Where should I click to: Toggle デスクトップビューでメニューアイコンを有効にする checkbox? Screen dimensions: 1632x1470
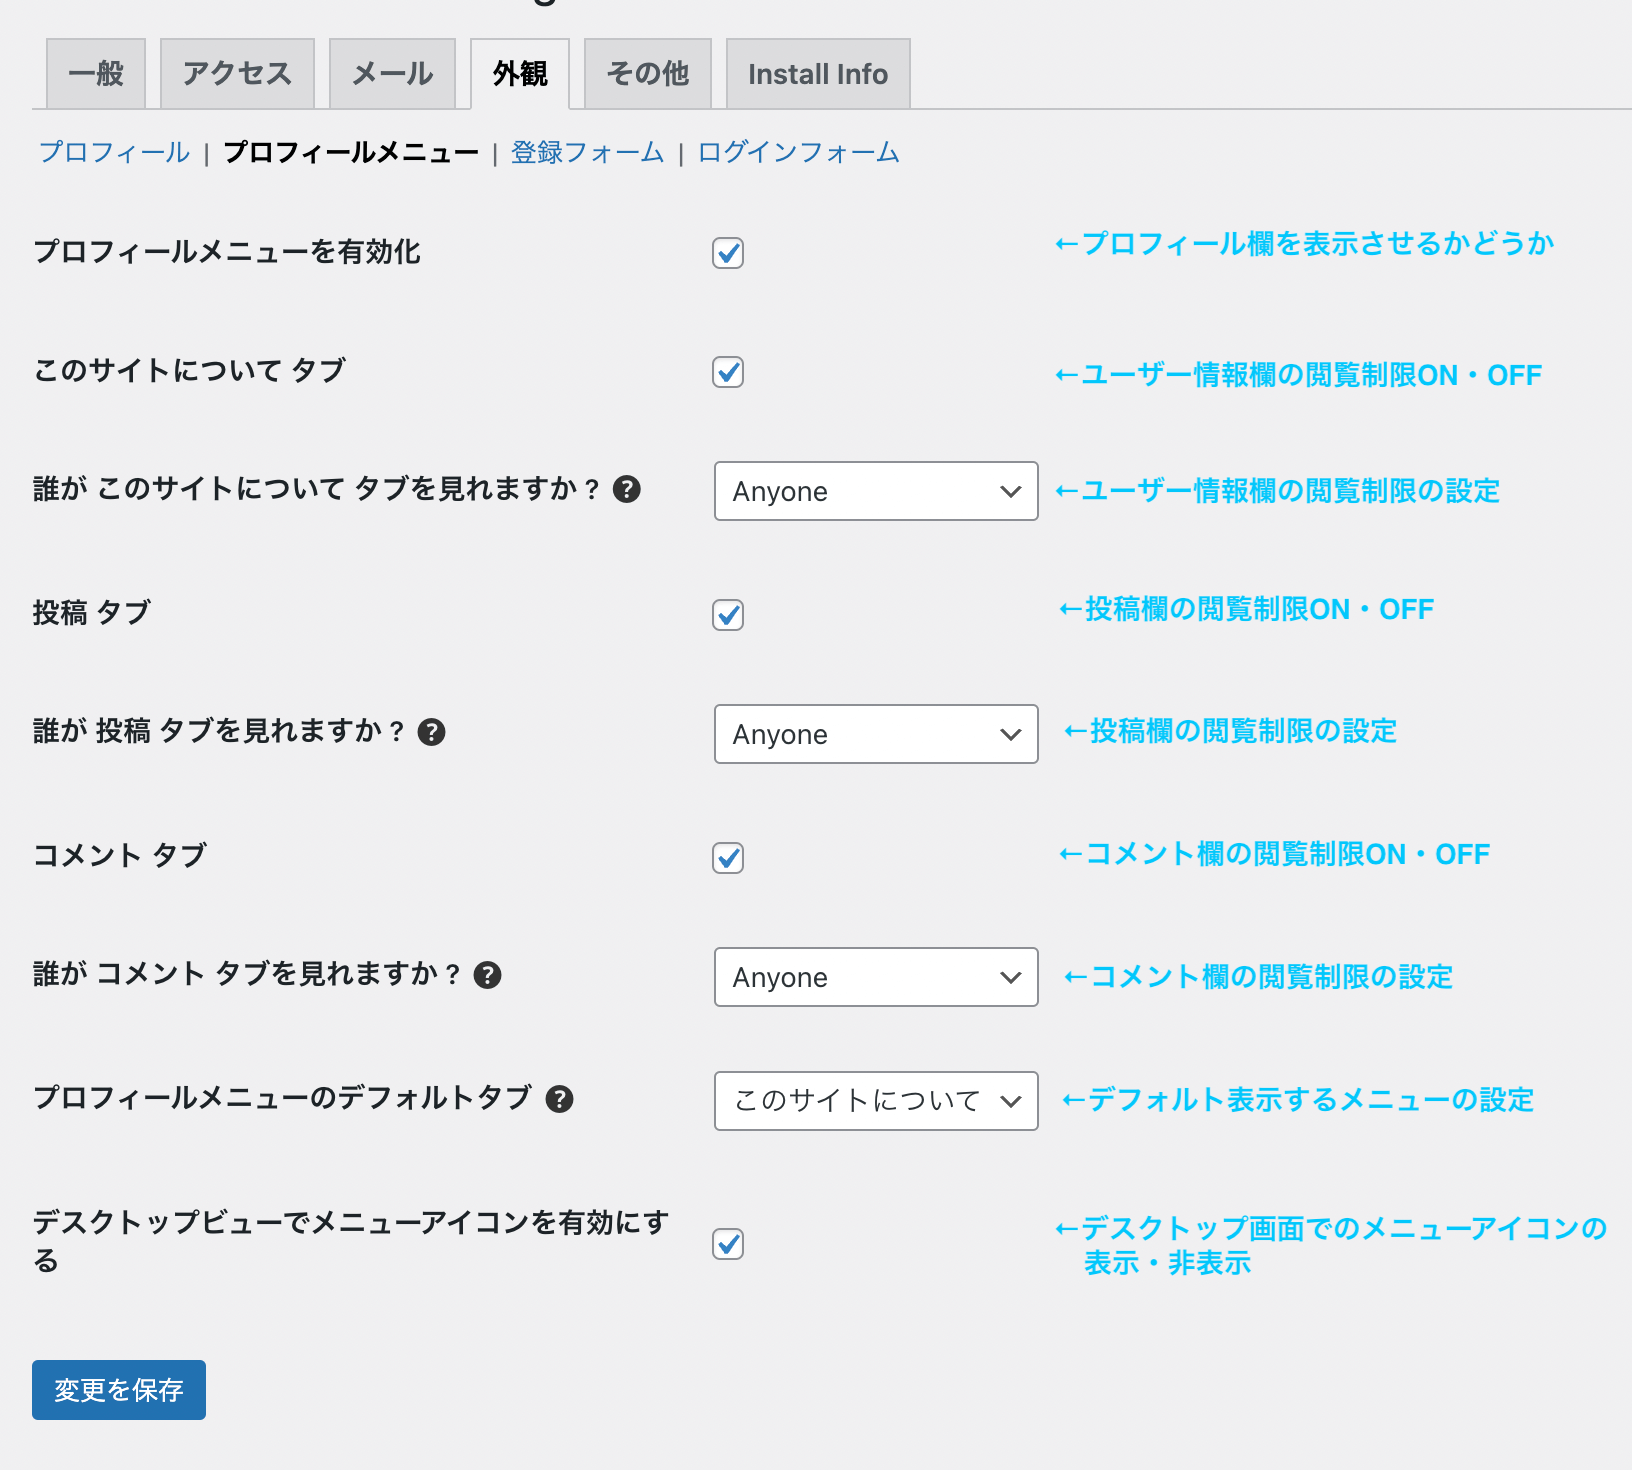728,1244
